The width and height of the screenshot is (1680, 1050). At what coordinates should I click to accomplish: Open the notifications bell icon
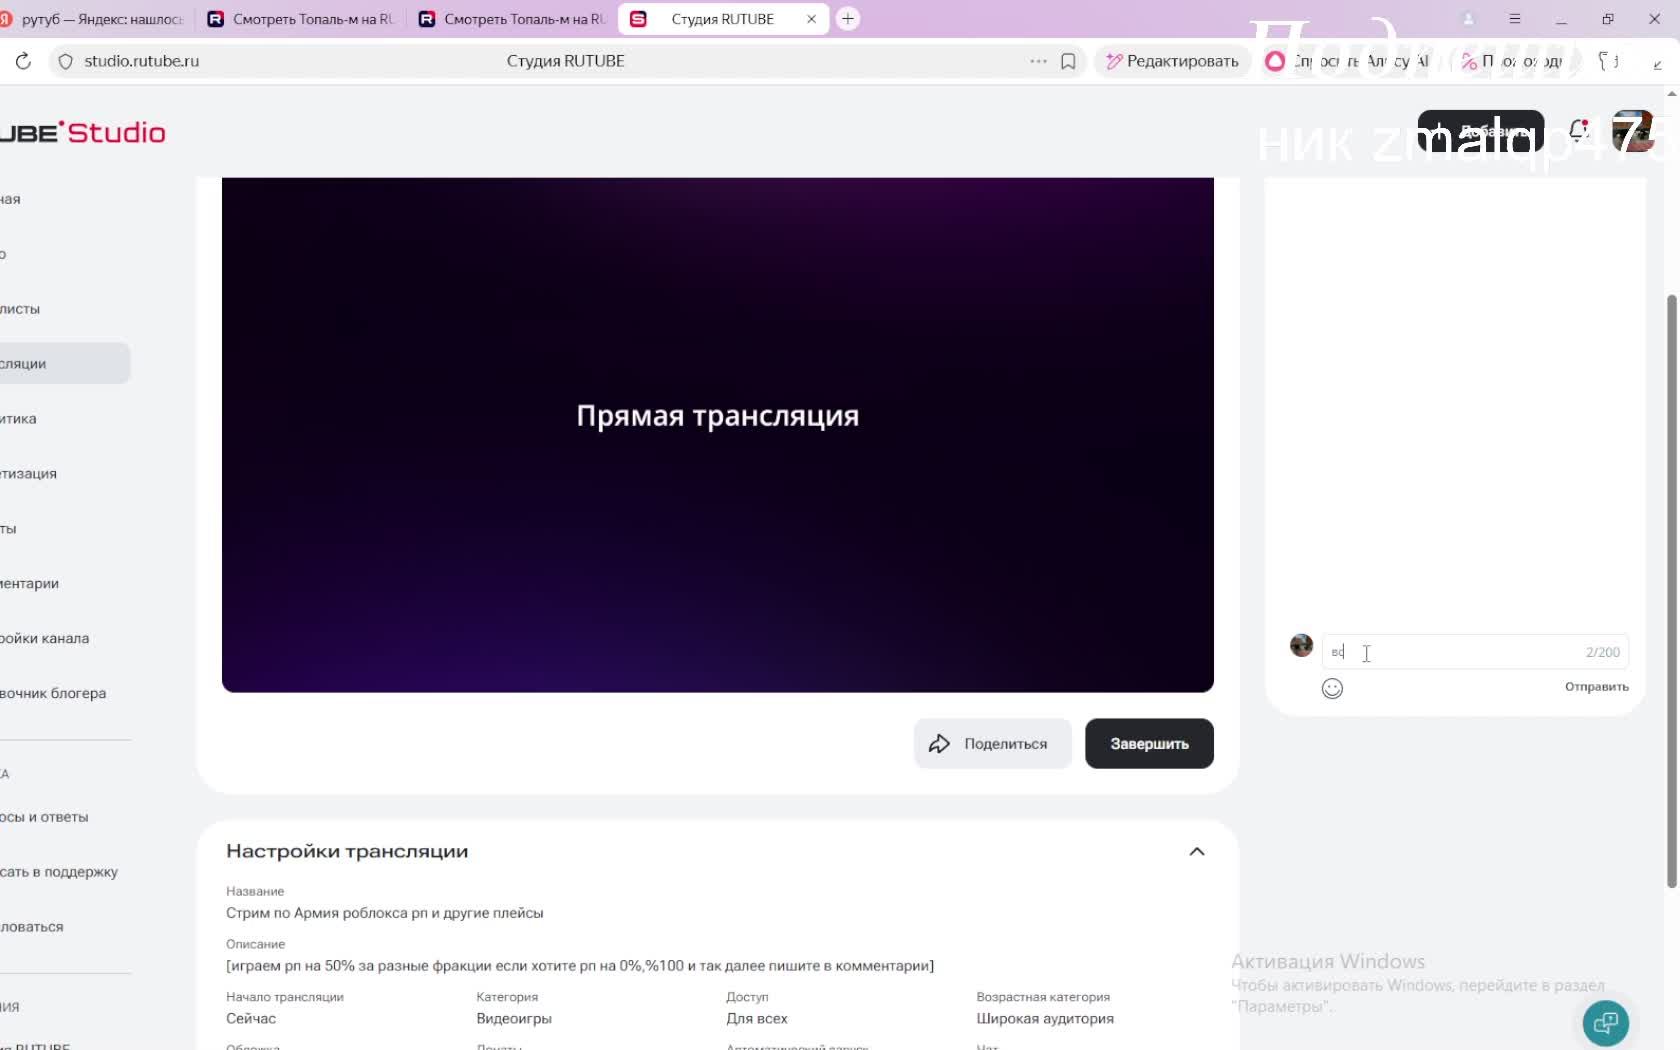click(x=1579, y=130)
